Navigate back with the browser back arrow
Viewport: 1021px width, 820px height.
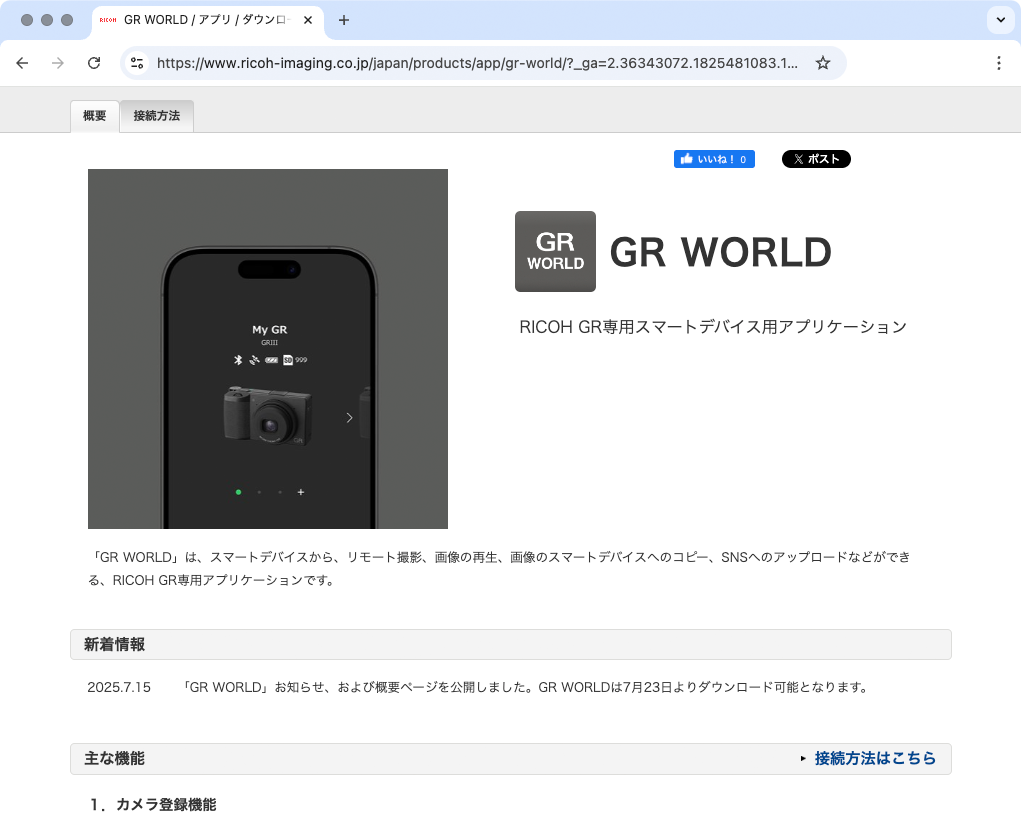coord(22,63)
